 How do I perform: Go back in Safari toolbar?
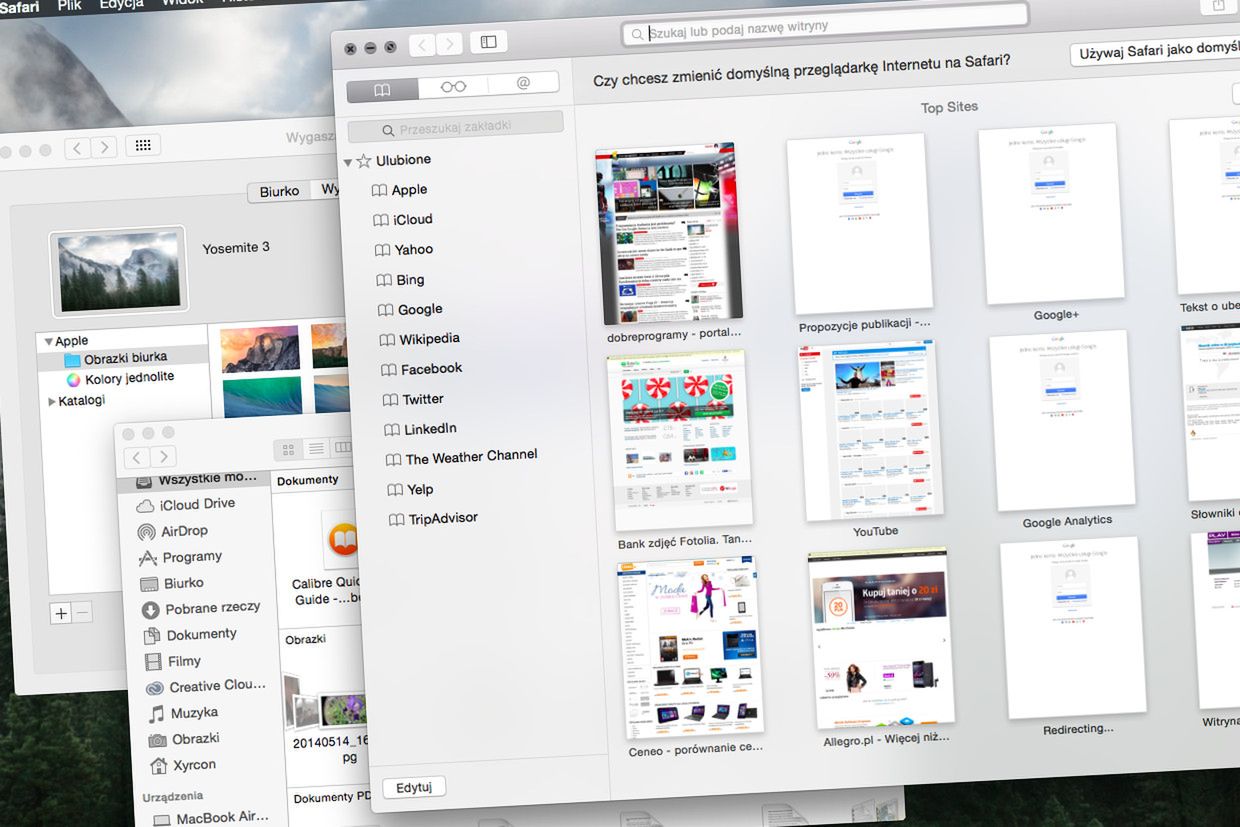tap(421, 44)
